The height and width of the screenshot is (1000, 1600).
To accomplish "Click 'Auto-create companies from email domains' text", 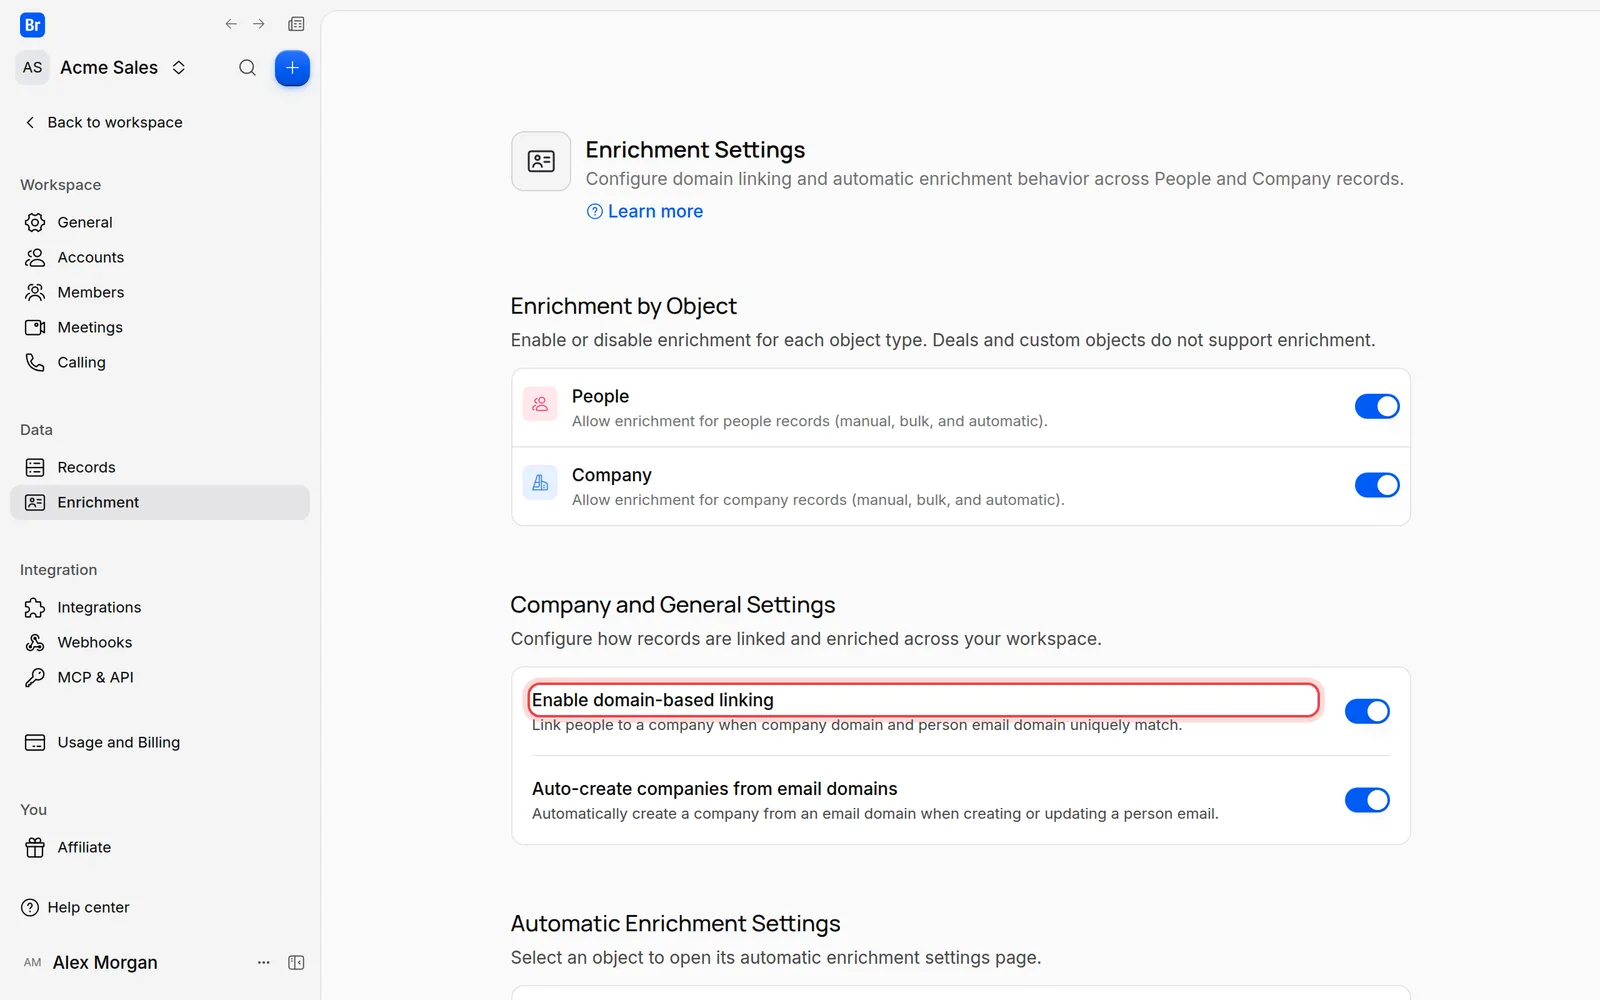I will [715, 789].
